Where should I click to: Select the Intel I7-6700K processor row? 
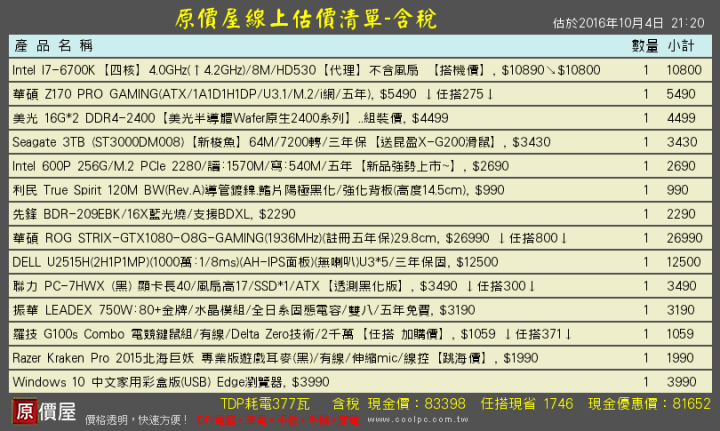tap(360, 70)
